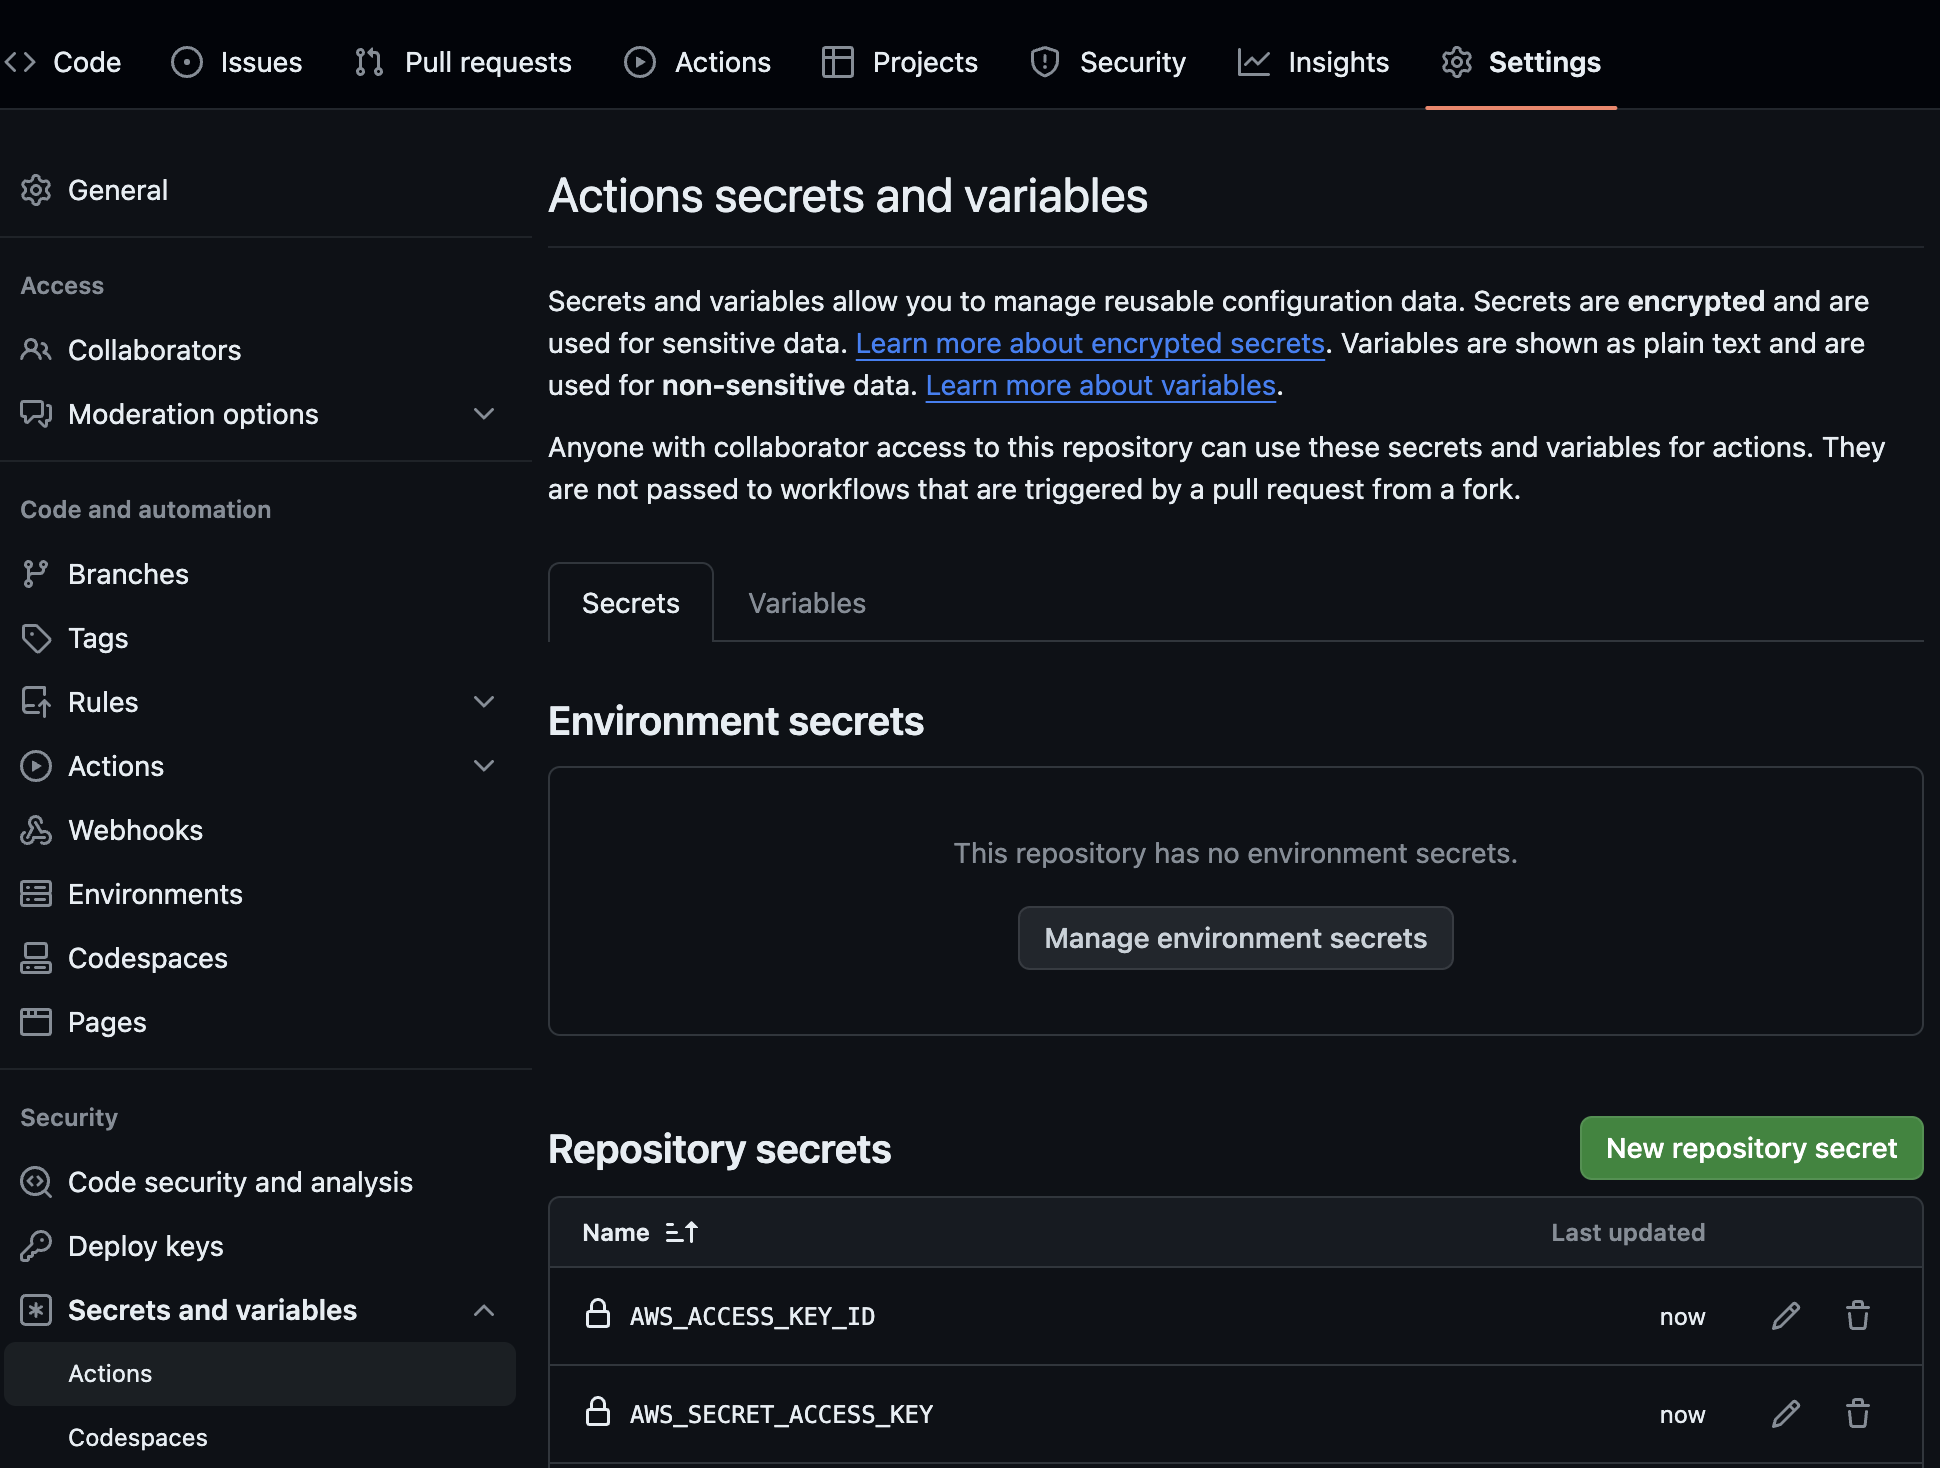Image resolution: width=1940 pixels, height=1468 pixels.
Task: Open the Projects tab
Action: click(x=899, y=62)
